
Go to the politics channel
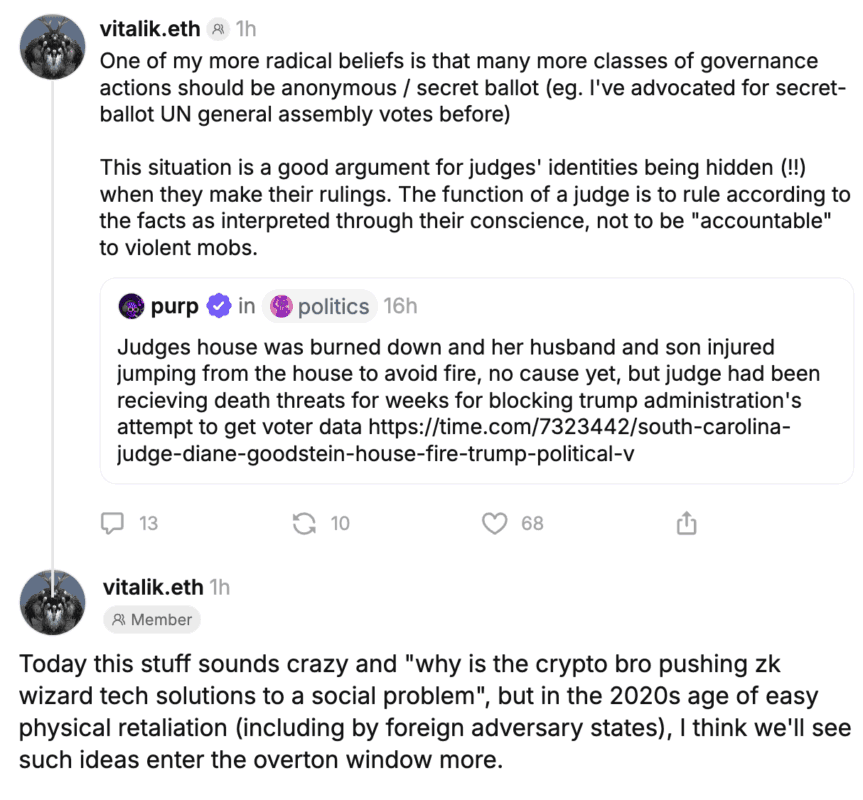[333, 307]
